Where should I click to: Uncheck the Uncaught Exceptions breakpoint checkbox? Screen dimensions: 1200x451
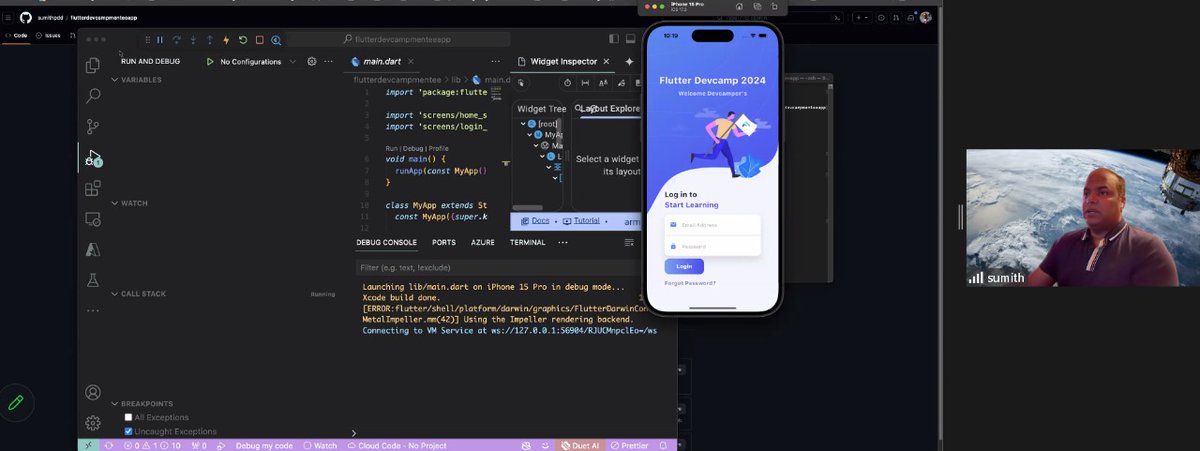tap(128, 431)
